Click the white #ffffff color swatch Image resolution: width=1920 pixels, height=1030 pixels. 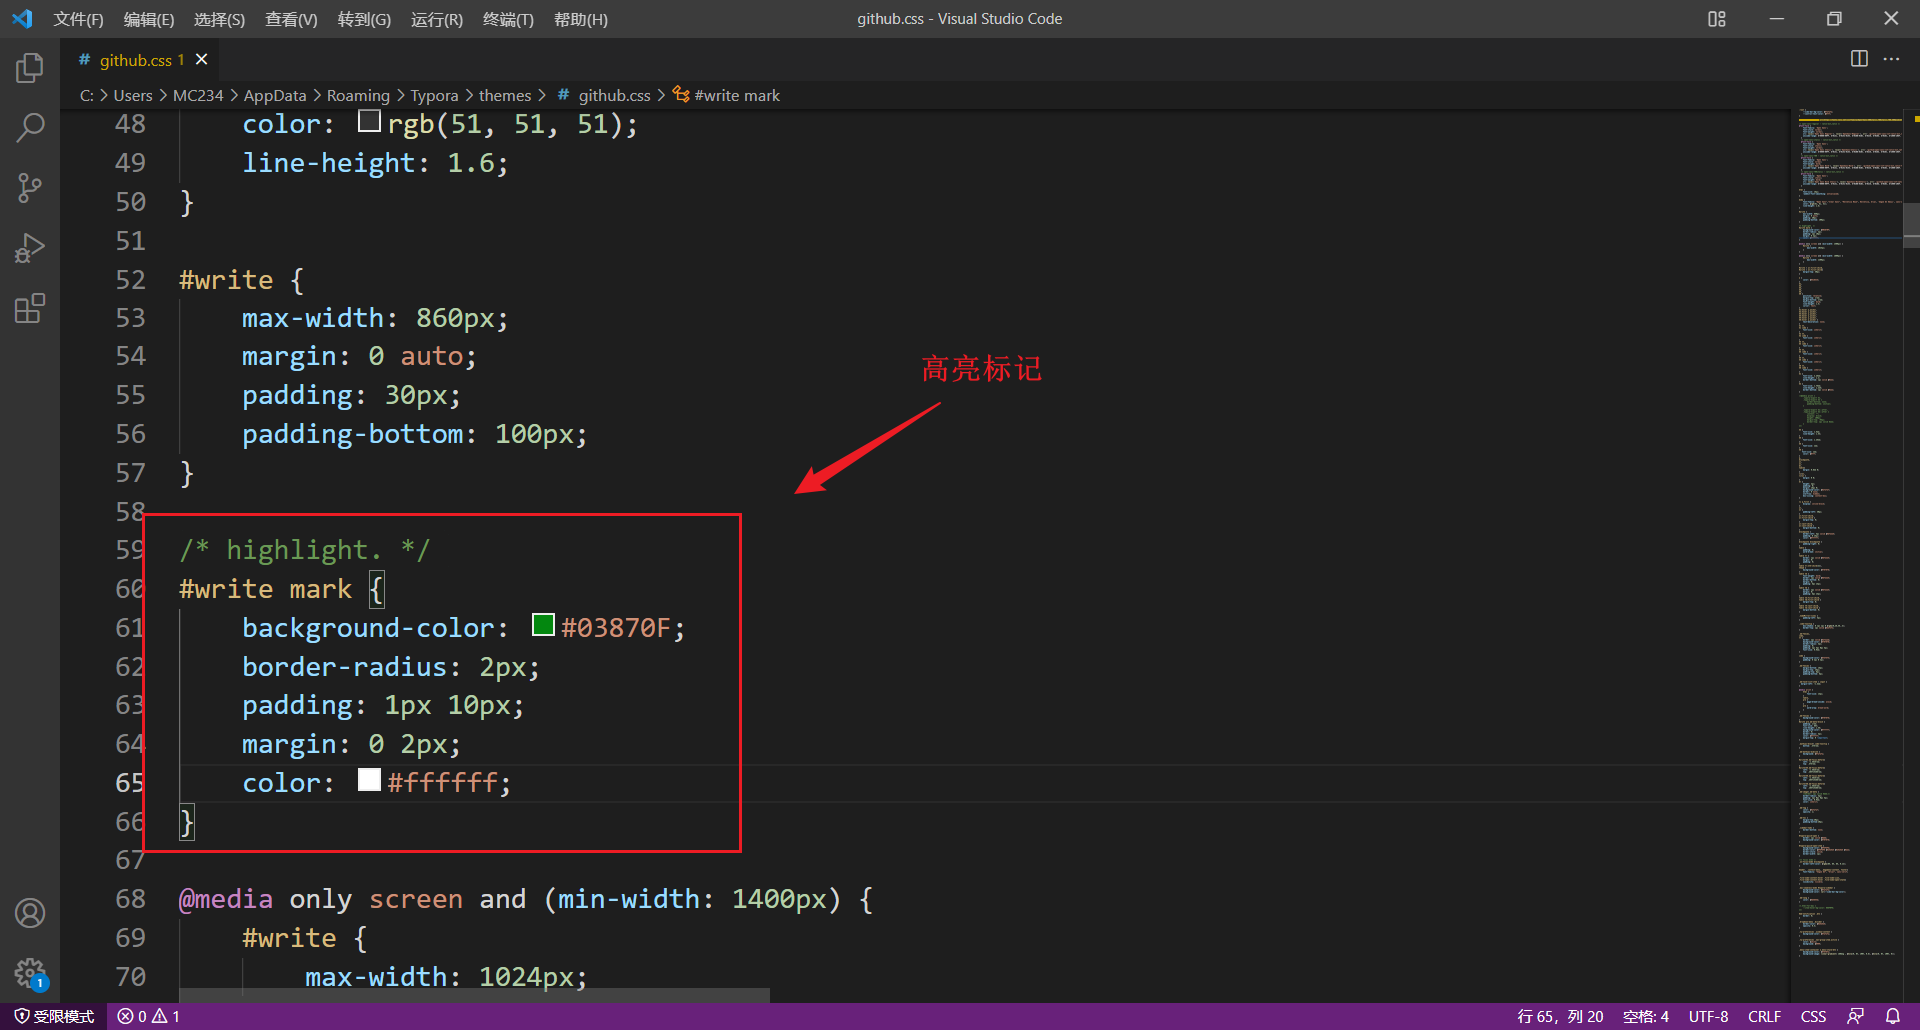pyautogui.click(x=369, y=780)
